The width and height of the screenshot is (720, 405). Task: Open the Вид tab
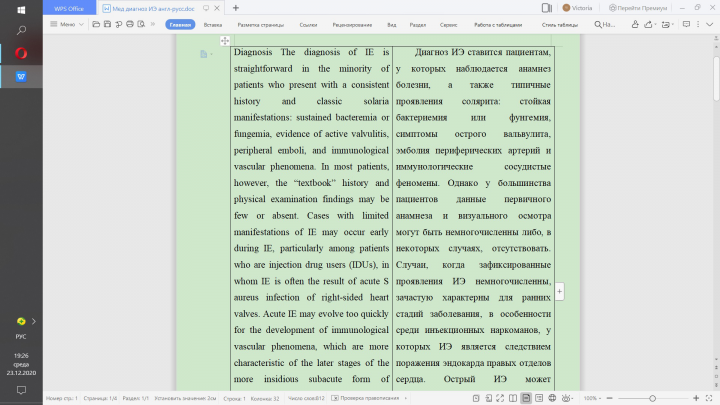[391, 25]
